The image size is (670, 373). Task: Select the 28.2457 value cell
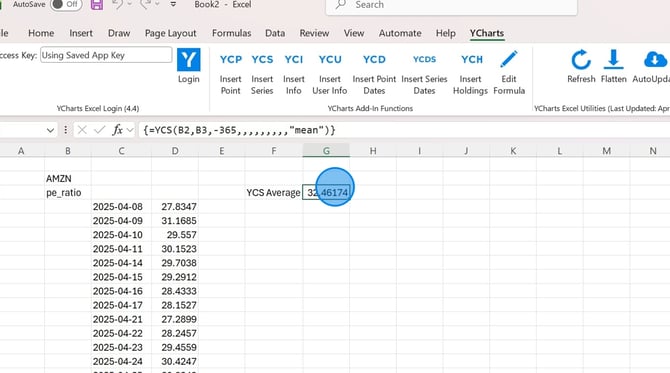[x=175, y=333]
